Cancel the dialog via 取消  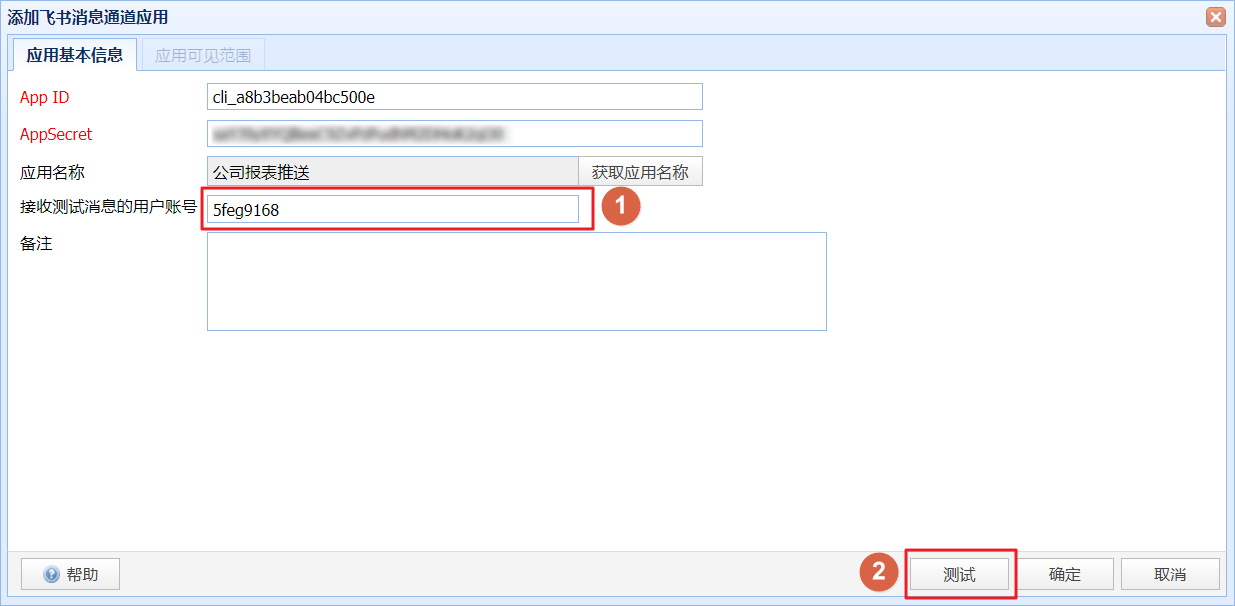[1170, 574]
